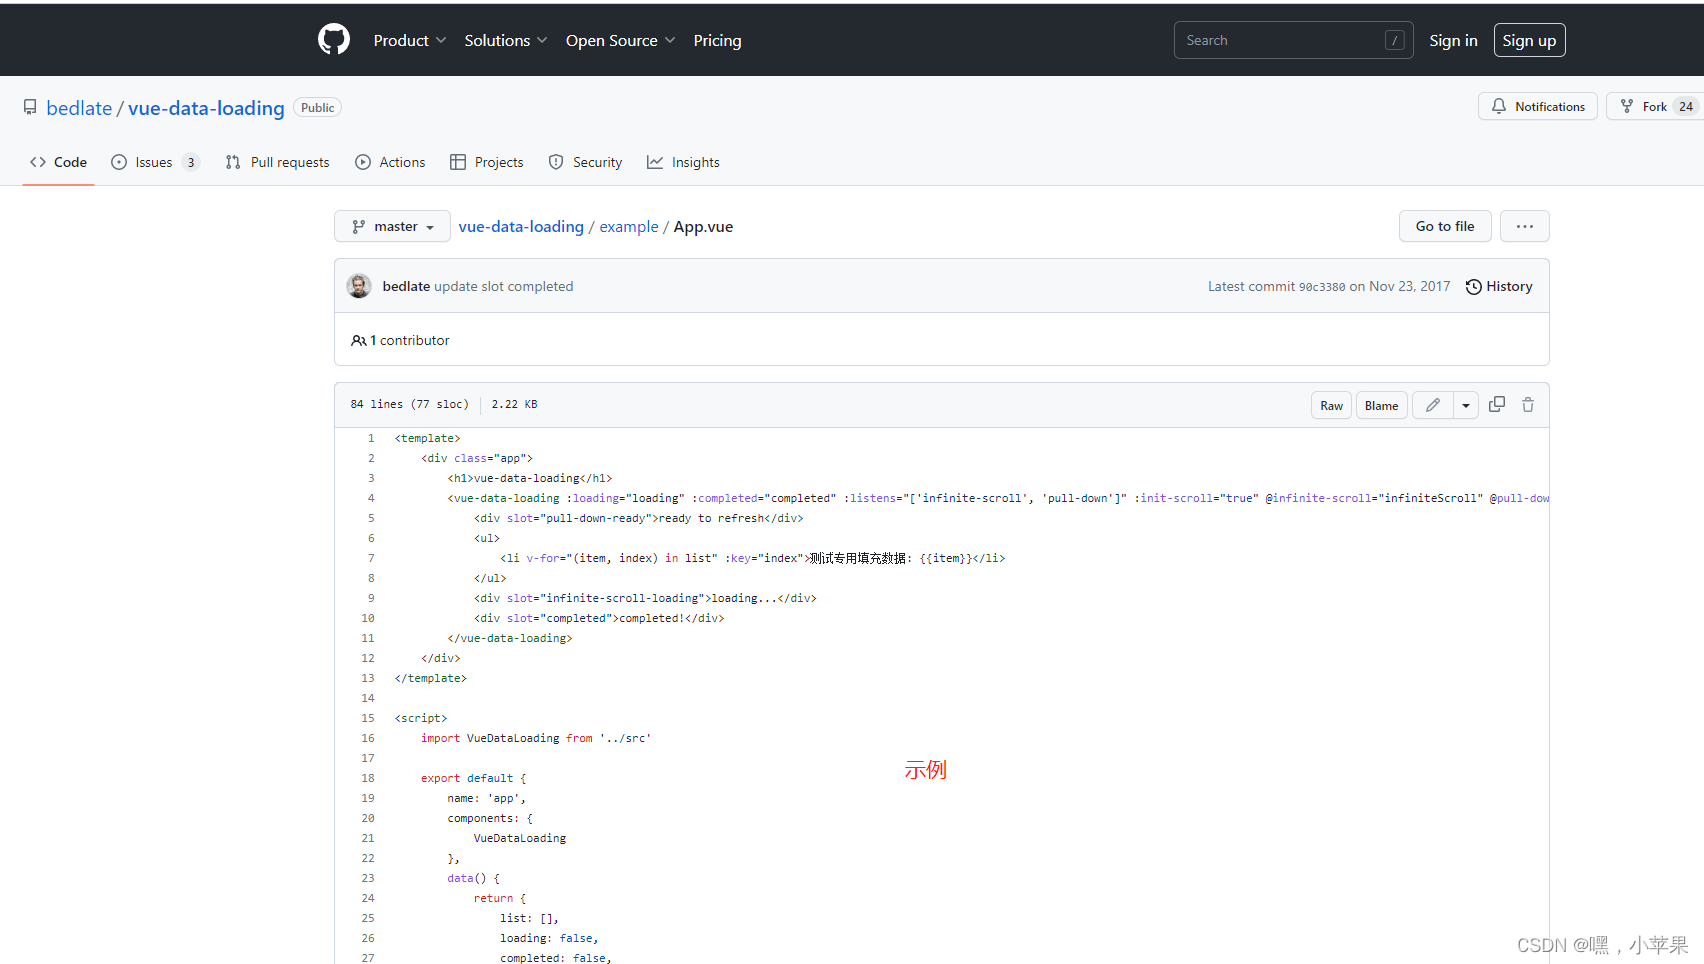
Task: Select line number 15
Action: (x=368, y=718)
